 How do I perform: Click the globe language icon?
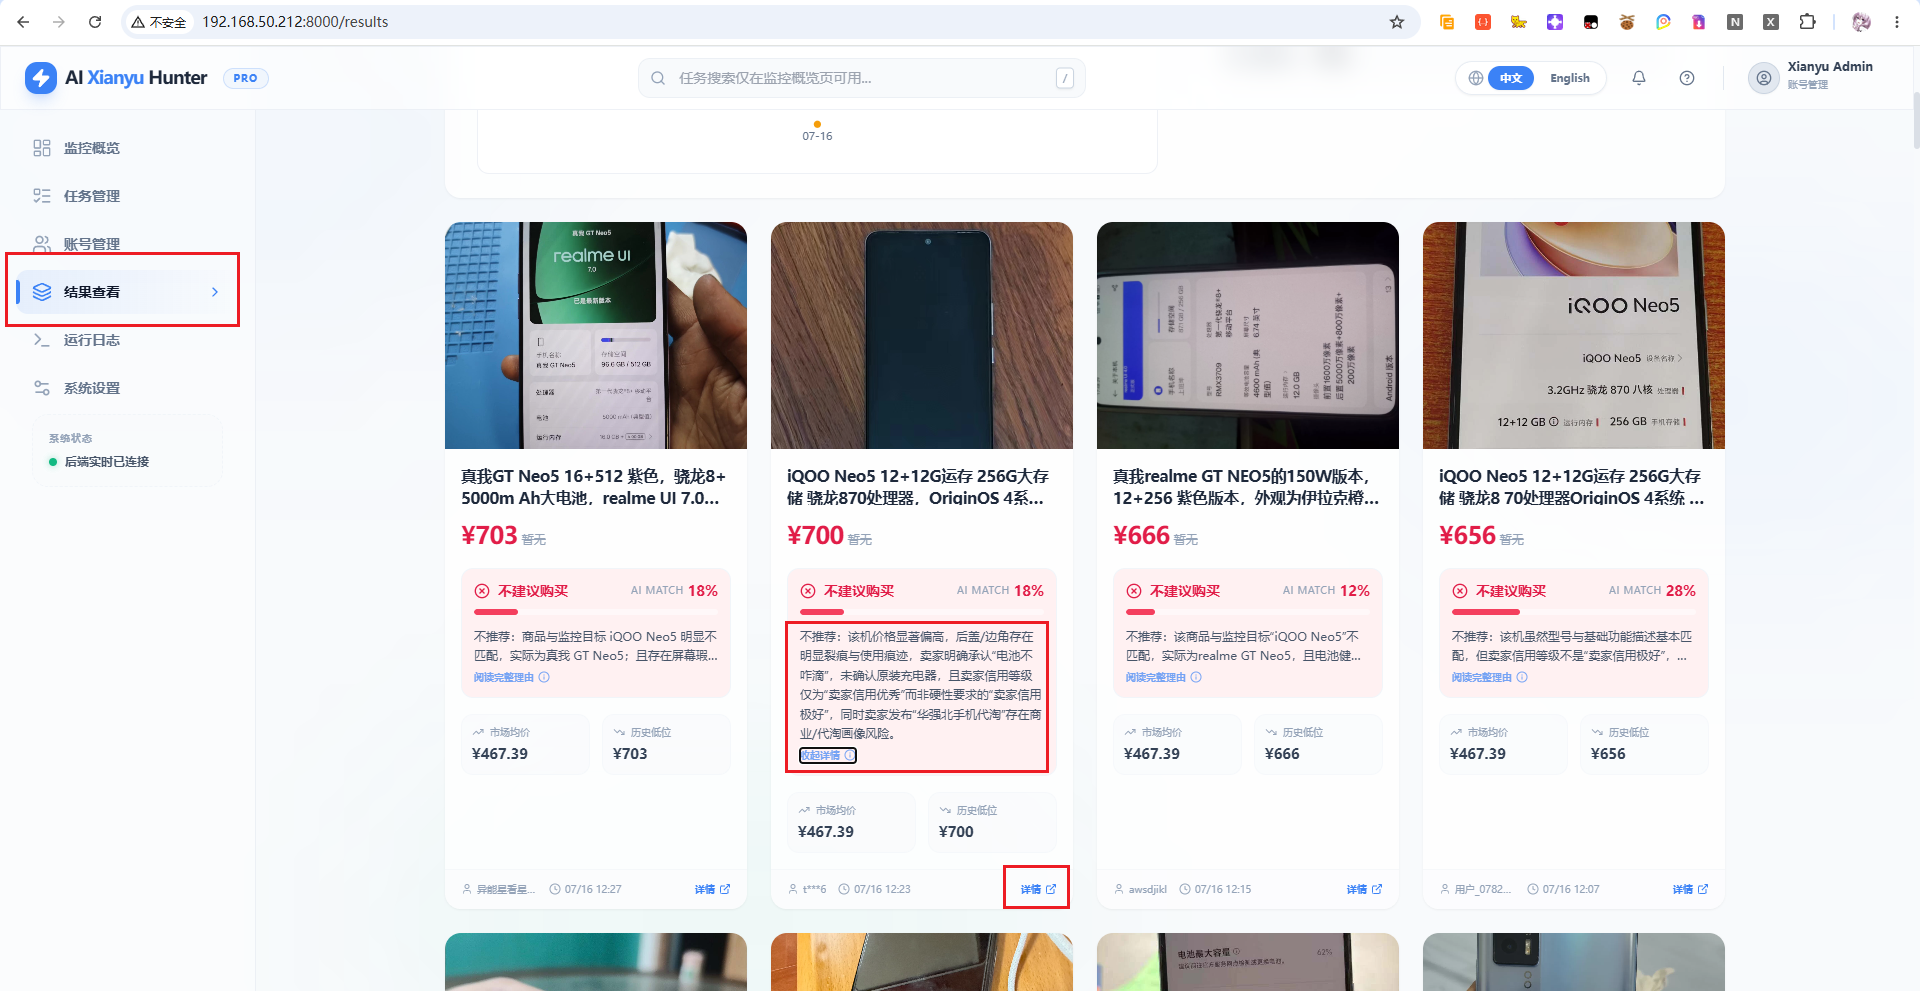[x=1475, y=78]
